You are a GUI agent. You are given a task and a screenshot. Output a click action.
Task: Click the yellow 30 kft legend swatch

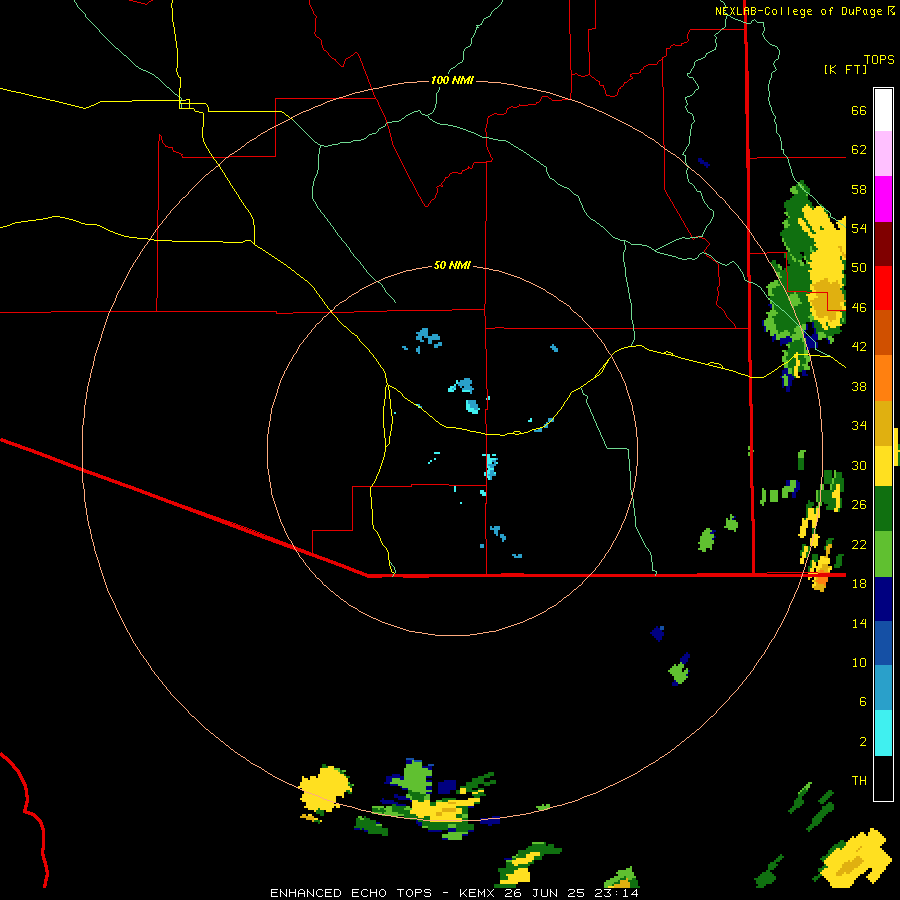[883, 465]
